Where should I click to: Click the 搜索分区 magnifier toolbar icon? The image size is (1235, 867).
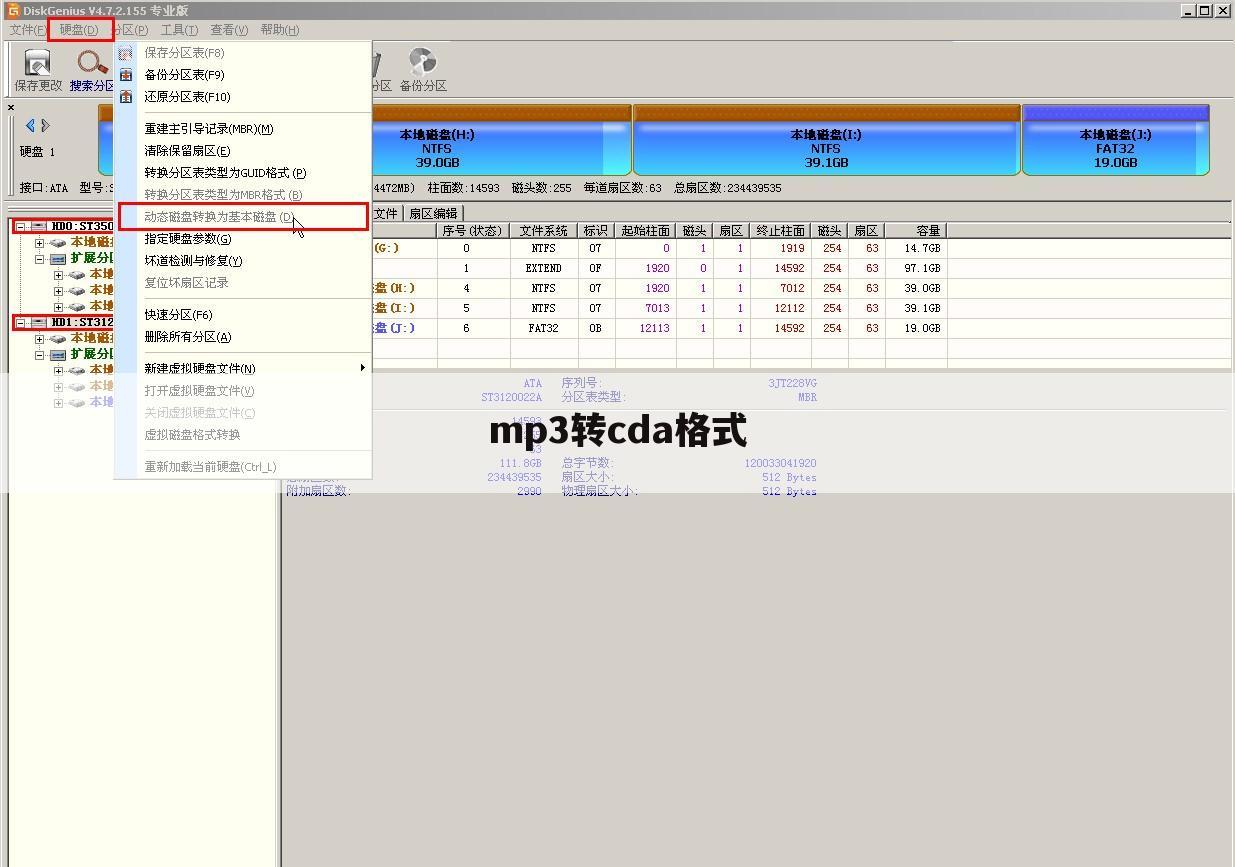pyautogui.click(x=92, y=62)
